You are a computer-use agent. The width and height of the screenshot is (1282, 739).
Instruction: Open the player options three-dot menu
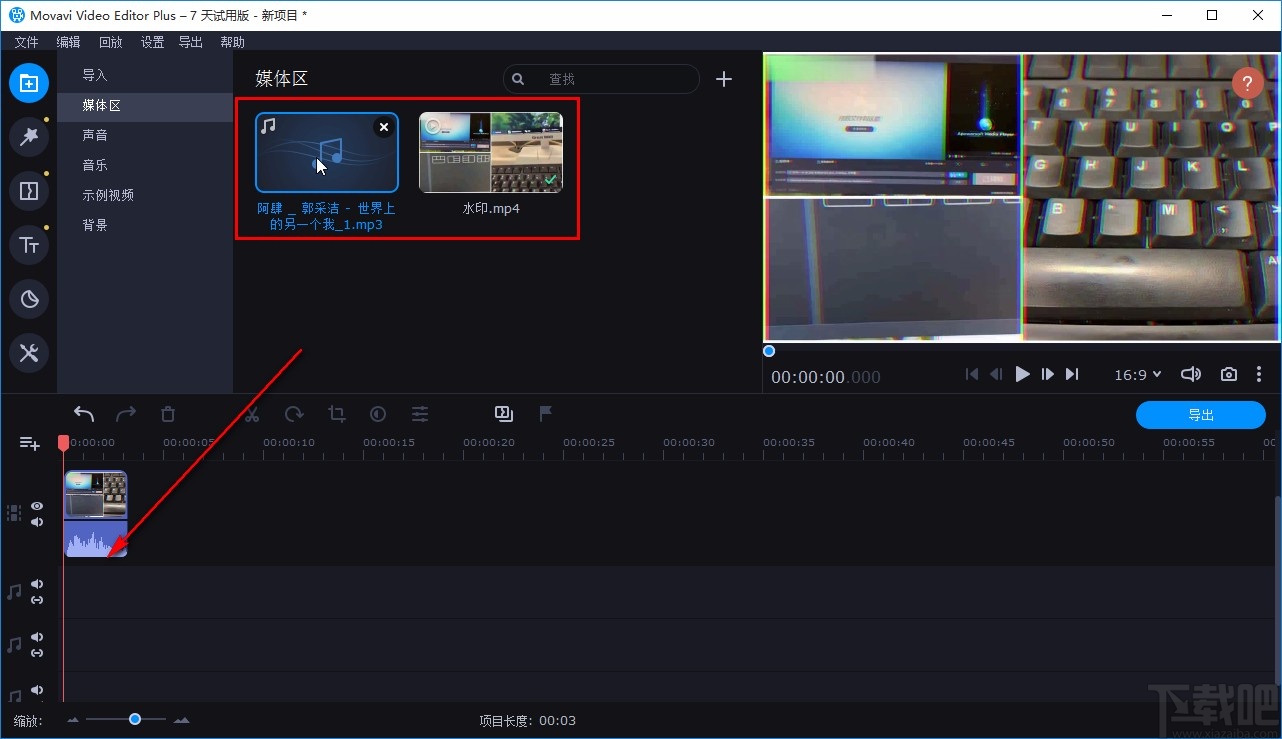[1259, 374]
